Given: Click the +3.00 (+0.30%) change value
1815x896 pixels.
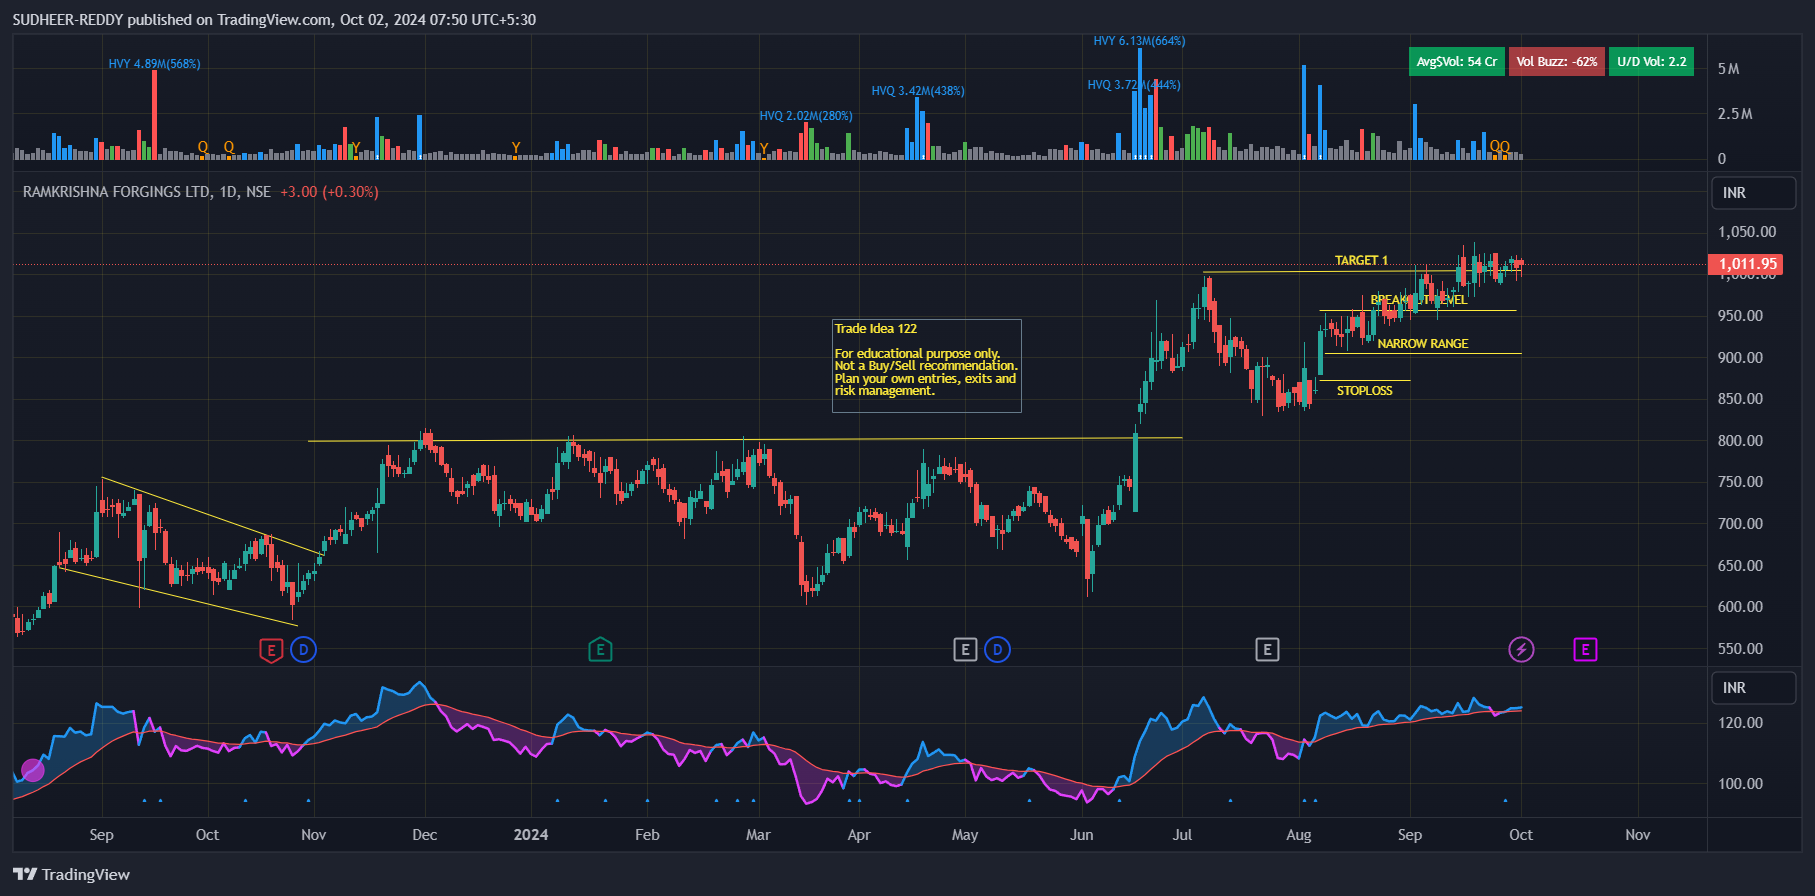Looking at the screenshot, I should point(329,192).
